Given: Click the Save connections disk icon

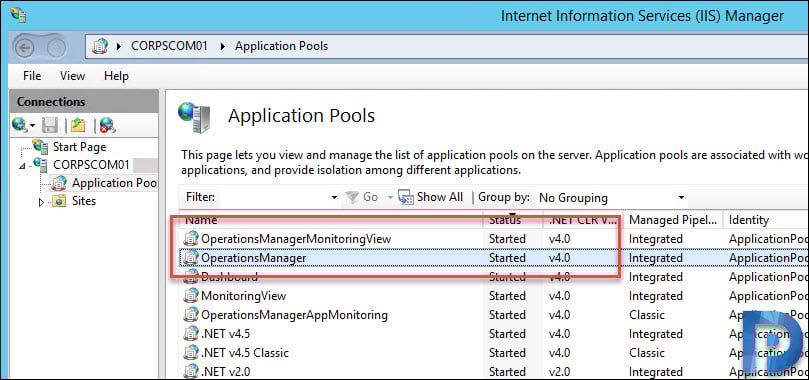Looking at the screenshot, I should point(50,125).
